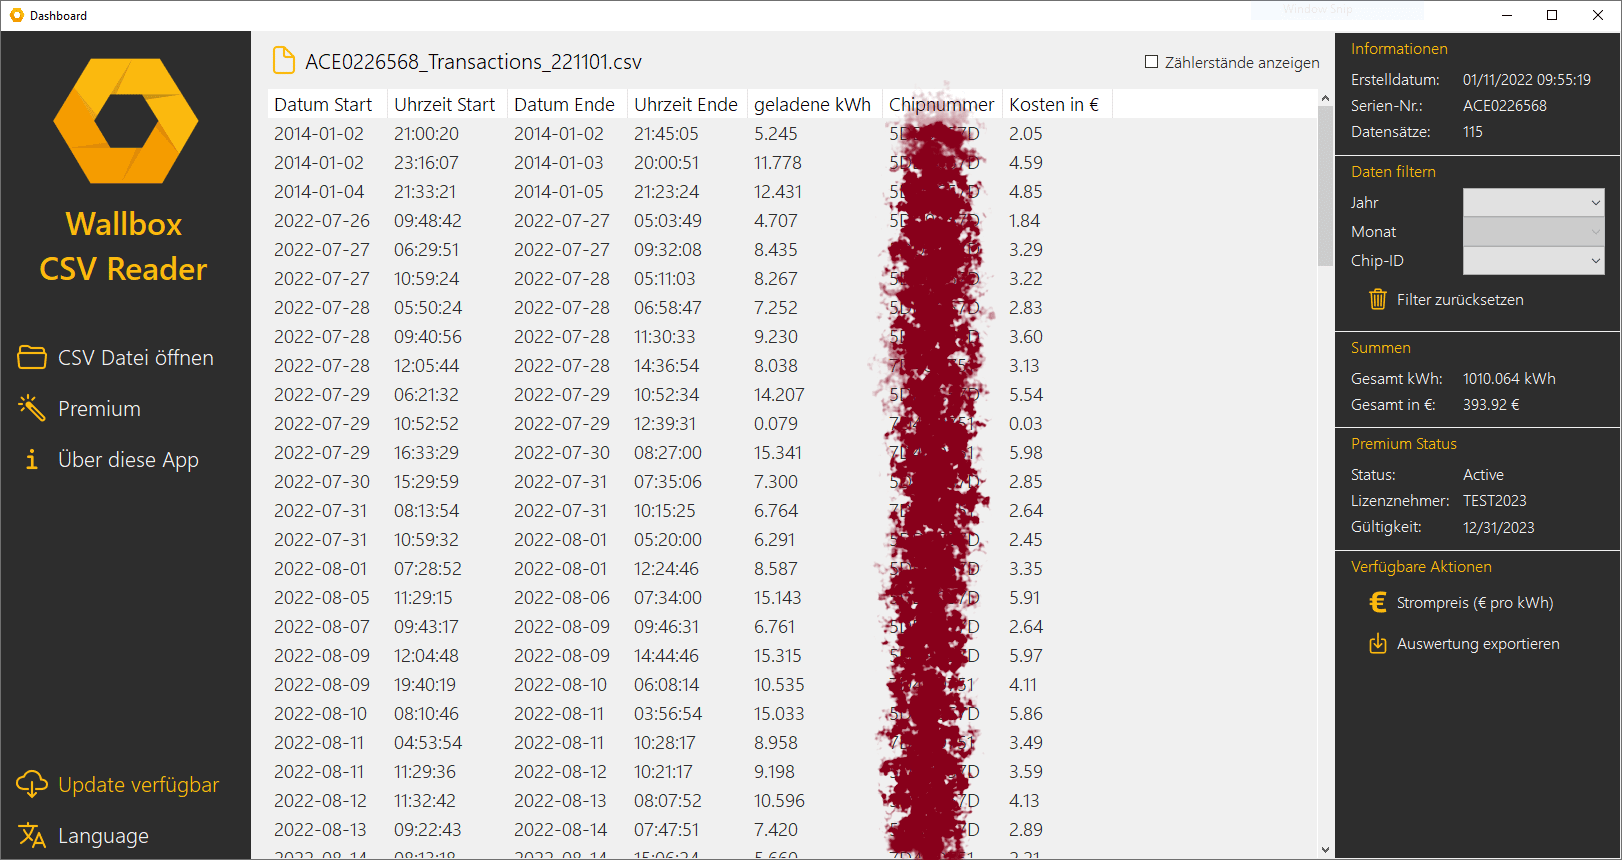Open the Jahr filter dropdown
Viewport: 1622px width, 860px height.
(1533, 202)
